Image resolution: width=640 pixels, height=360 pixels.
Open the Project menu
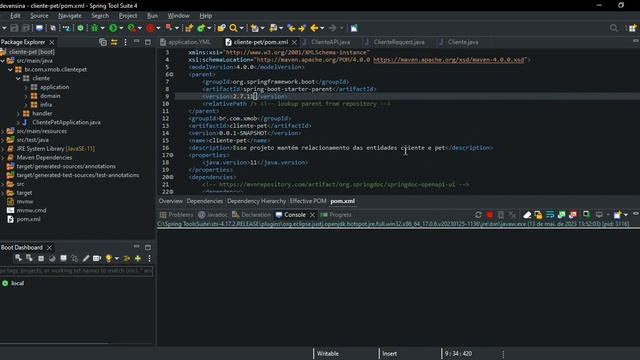tap(128, 16)
